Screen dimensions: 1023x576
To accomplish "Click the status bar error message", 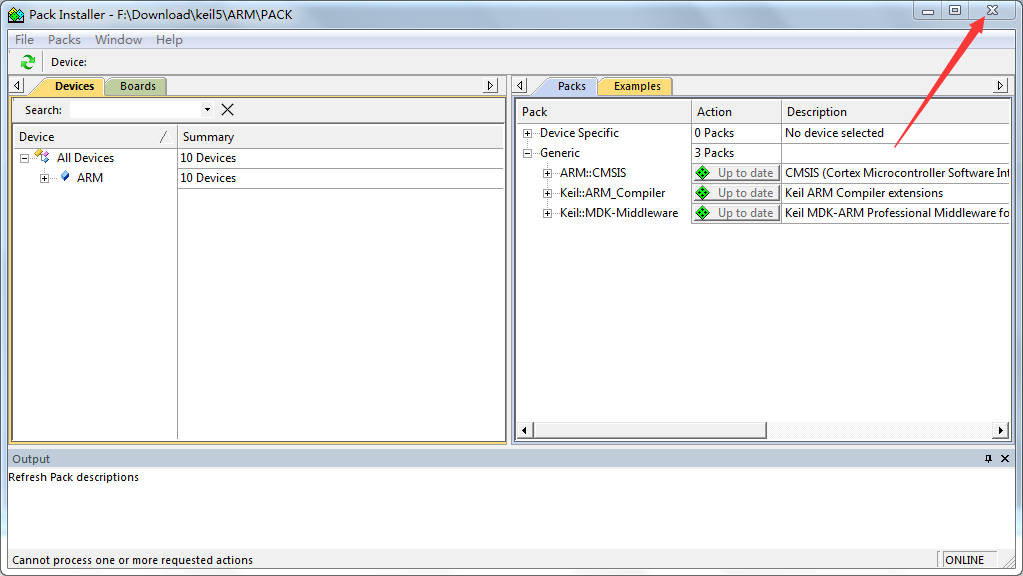I will pyautogui.click(x=132, y=560).
